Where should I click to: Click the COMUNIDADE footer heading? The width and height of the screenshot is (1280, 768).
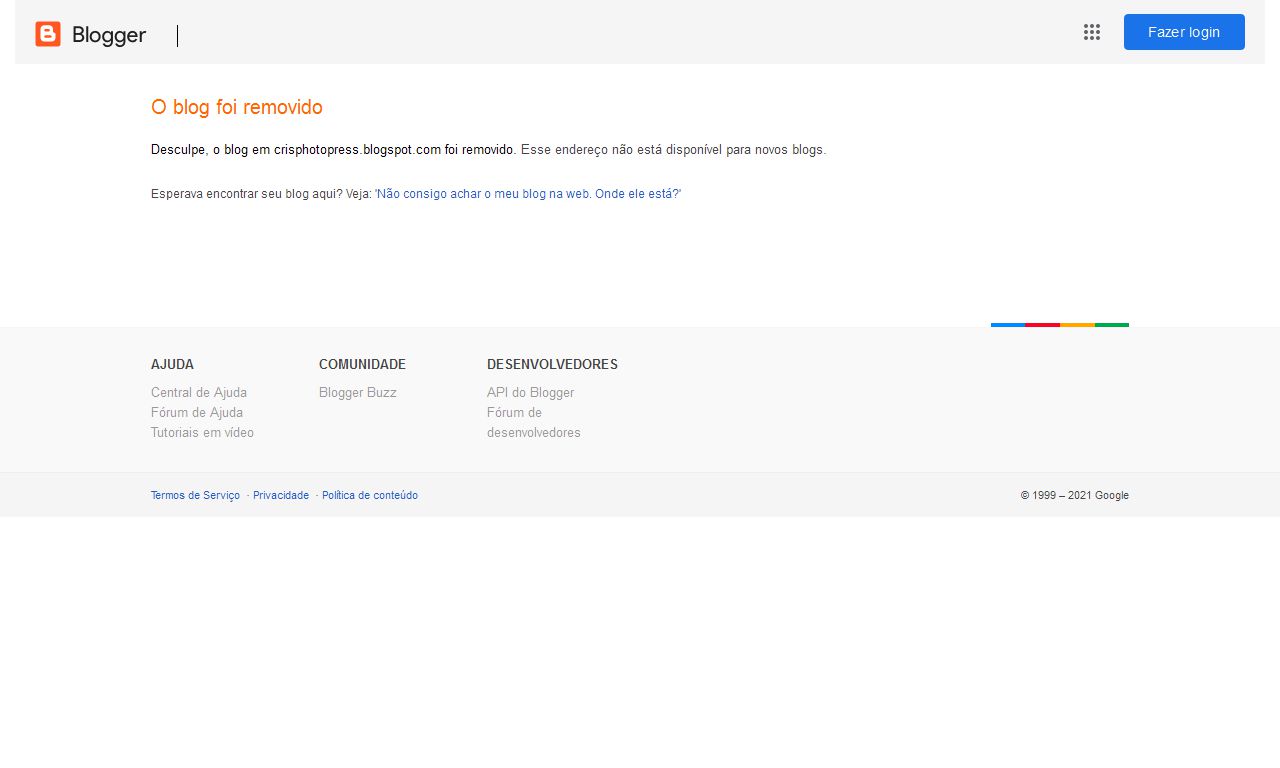pos(362,365)
